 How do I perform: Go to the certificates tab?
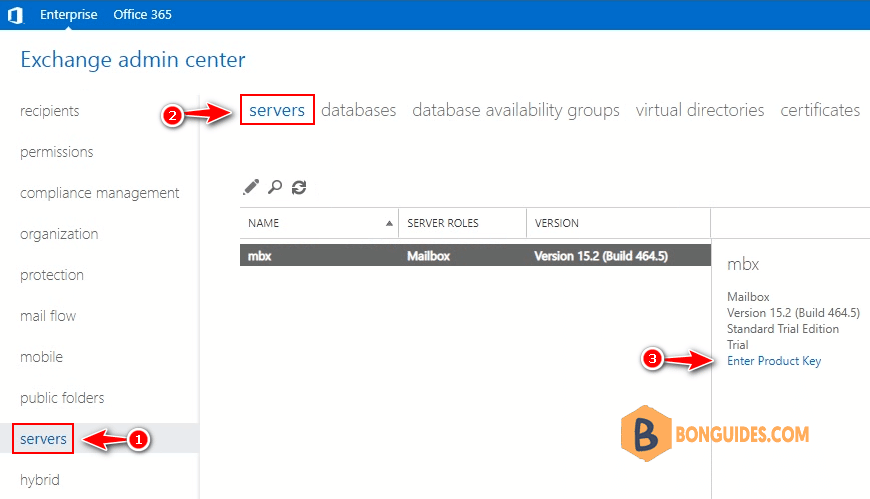pos(820,110)
